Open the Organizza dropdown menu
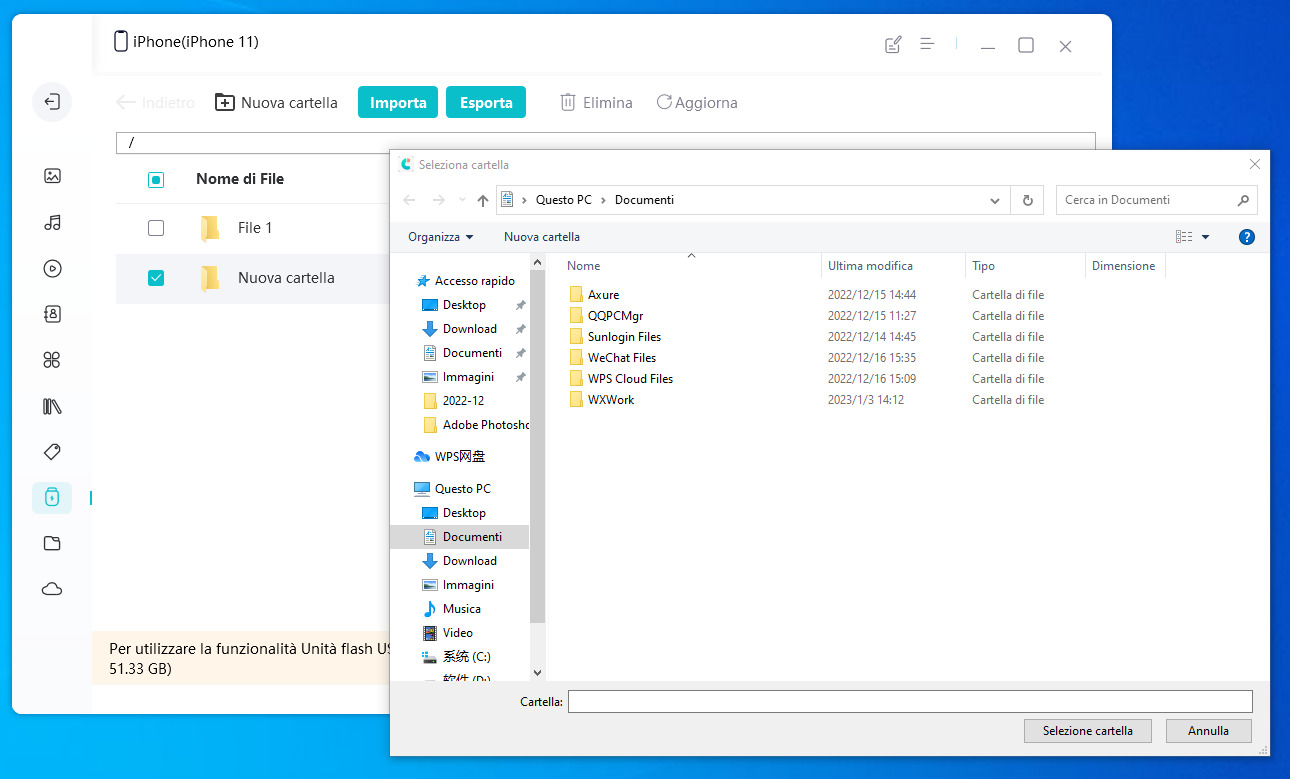The height and width of the screenshot is (779, 1290). [x=440, y=237]
